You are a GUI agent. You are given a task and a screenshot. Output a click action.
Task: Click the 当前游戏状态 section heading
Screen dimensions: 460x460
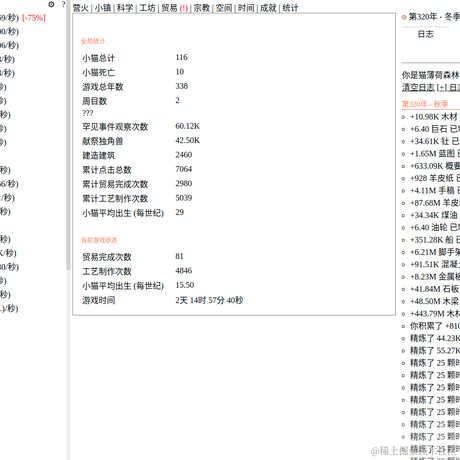coord(99,240)
